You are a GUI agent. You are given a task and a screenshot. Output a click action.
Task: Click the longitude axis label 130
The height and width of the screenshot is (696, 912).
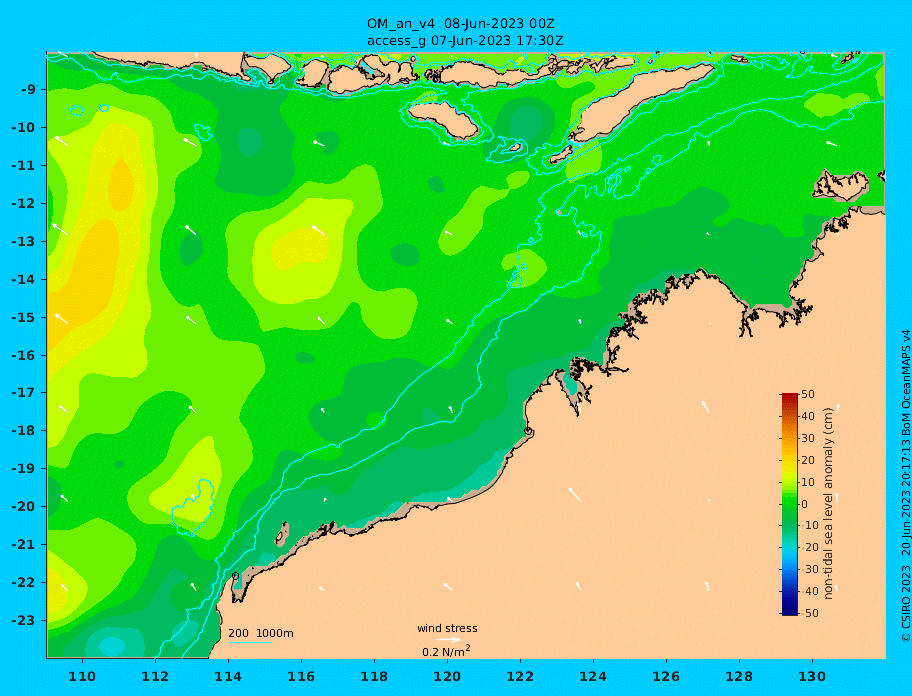[x=812, y=677]
